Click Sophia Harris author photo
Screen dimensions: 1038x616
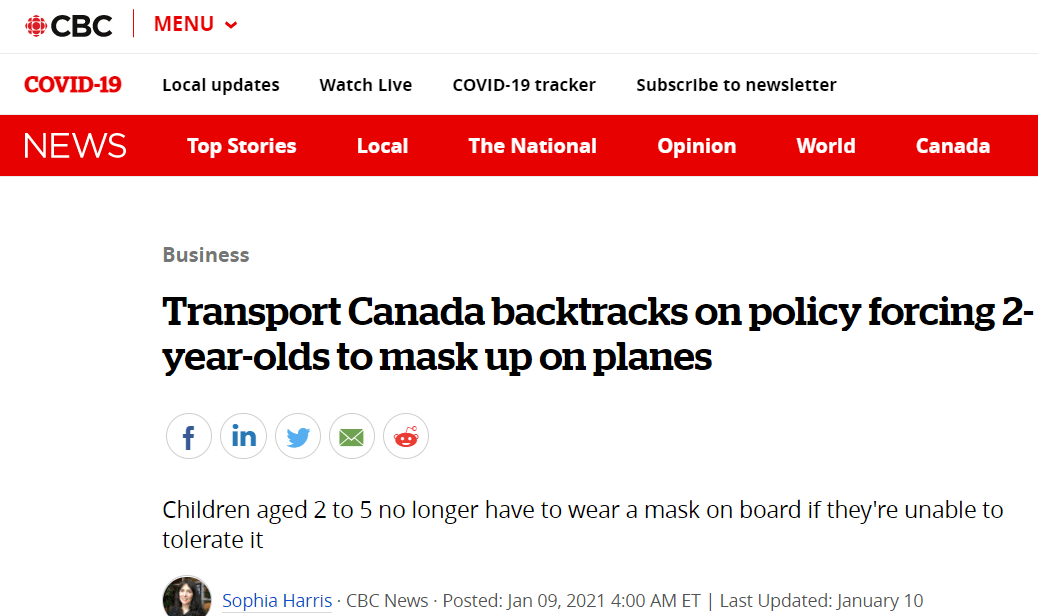pyautogui.click(x=187, y=598)
